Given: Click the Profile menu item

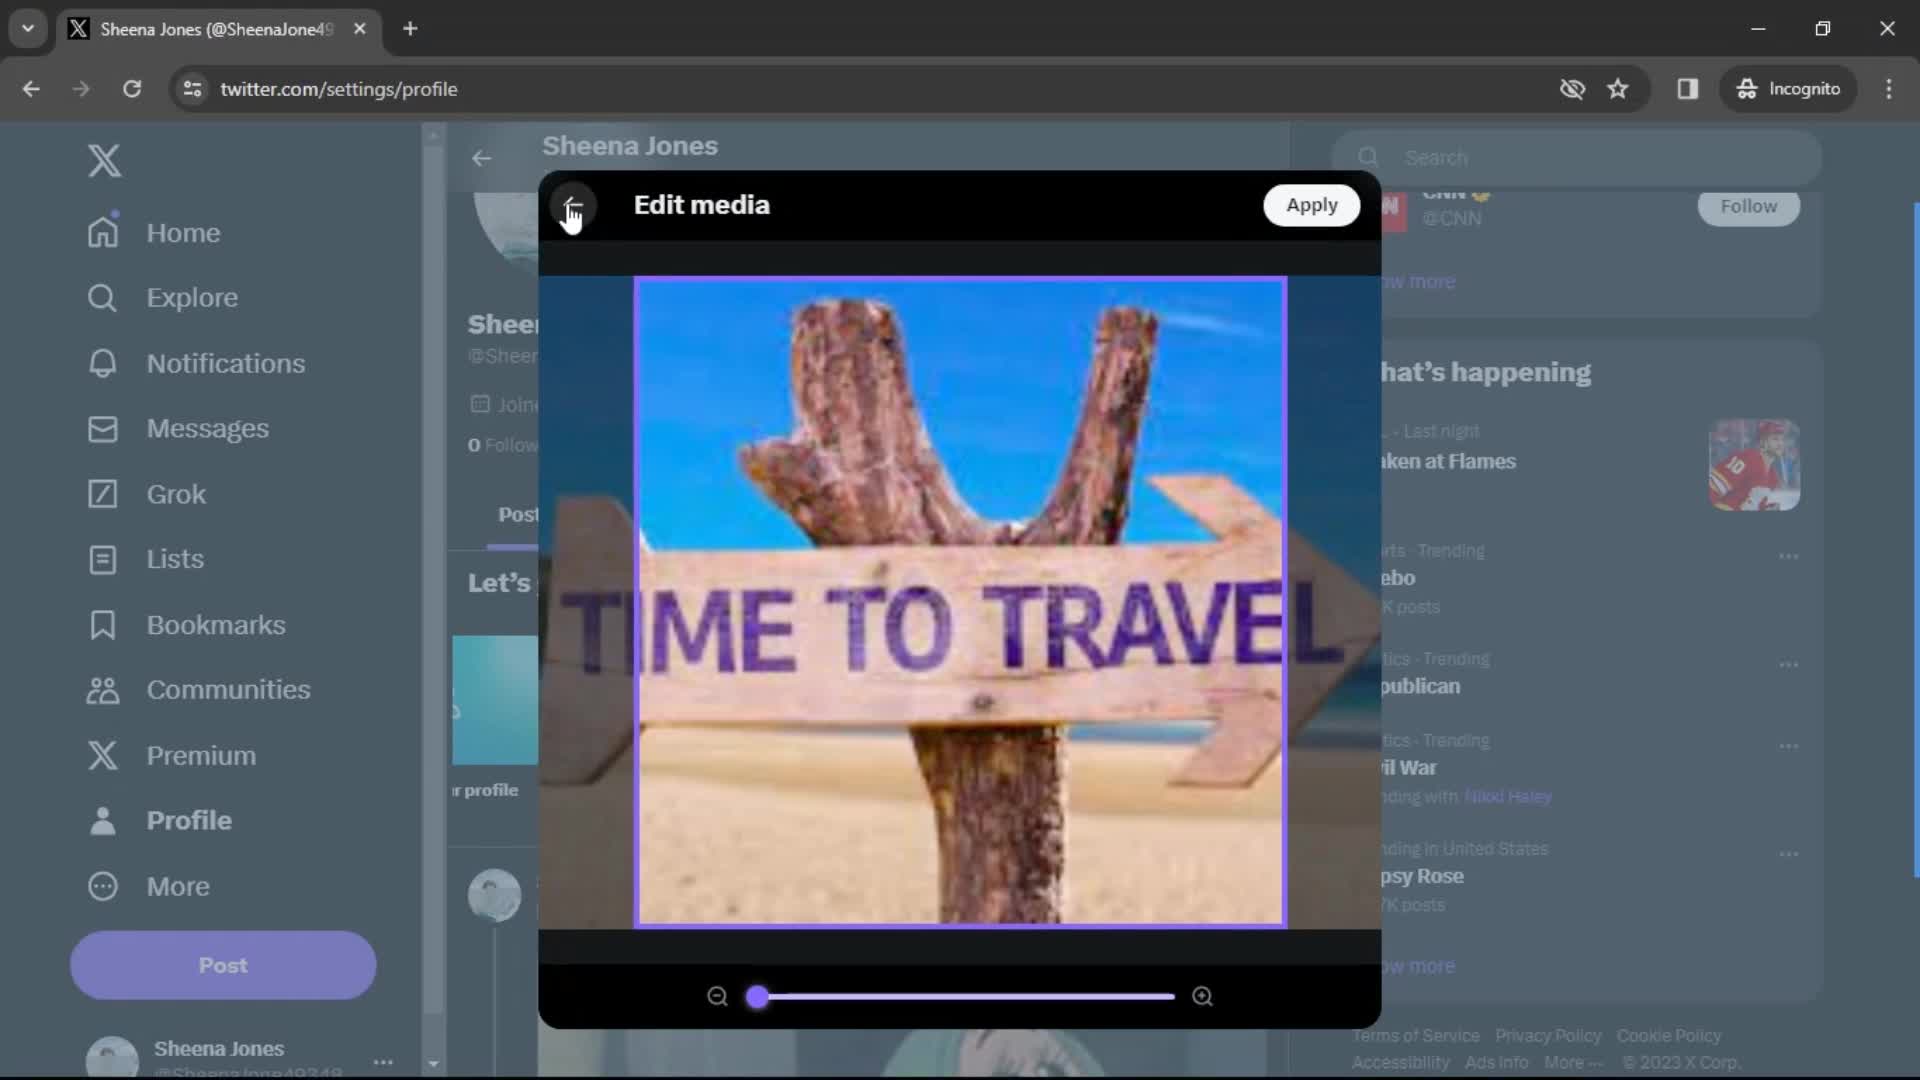Looking at the screenshot, I should tap(189, 820).
